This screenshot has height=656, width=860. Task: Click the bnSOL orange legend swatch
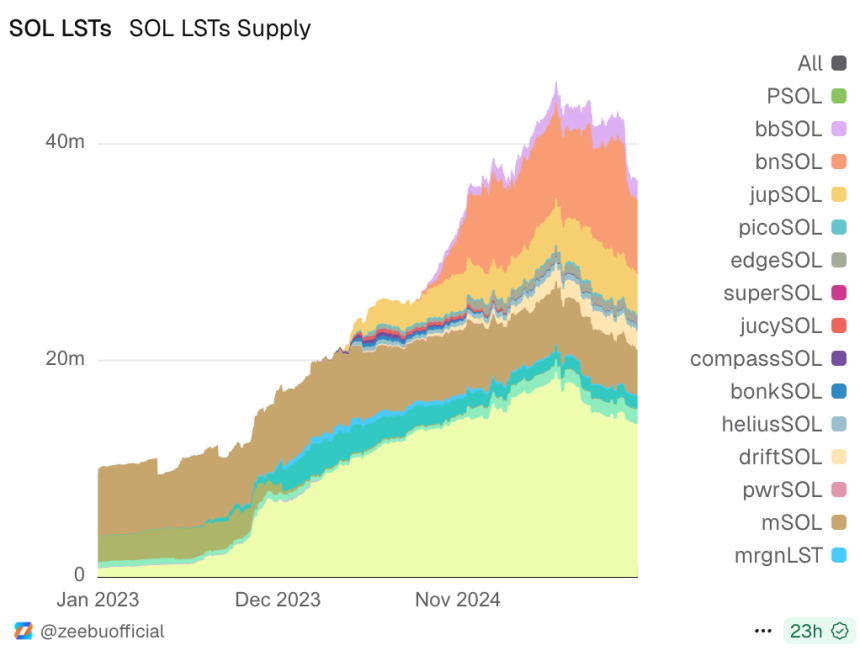(x=839, y=162)
